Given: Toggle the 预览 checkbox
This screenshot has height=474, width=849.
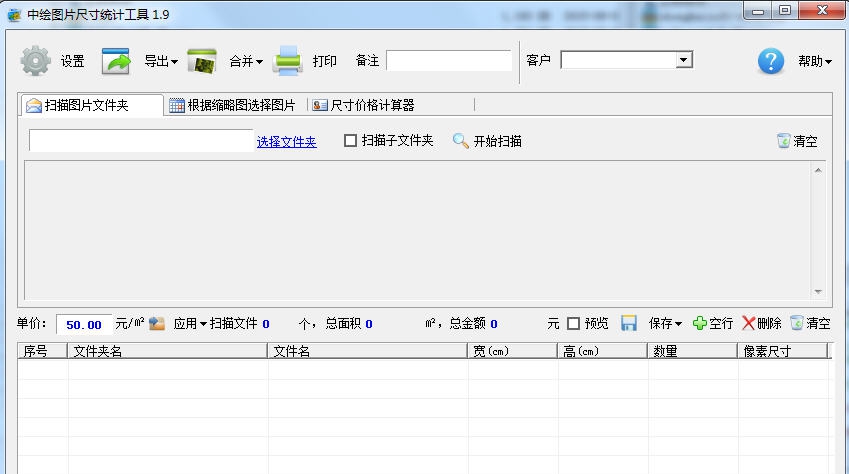Looking at the screenshot, I should pos(573,323).
